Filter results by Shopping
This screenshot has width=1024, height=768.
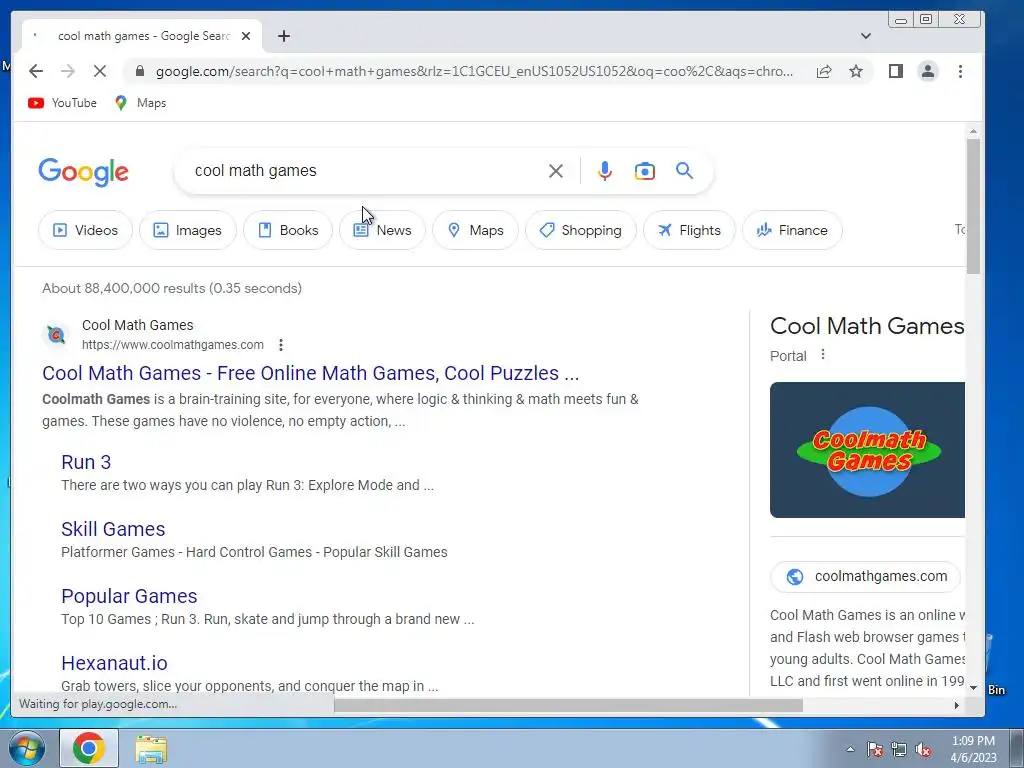click(x=581, y=230)
